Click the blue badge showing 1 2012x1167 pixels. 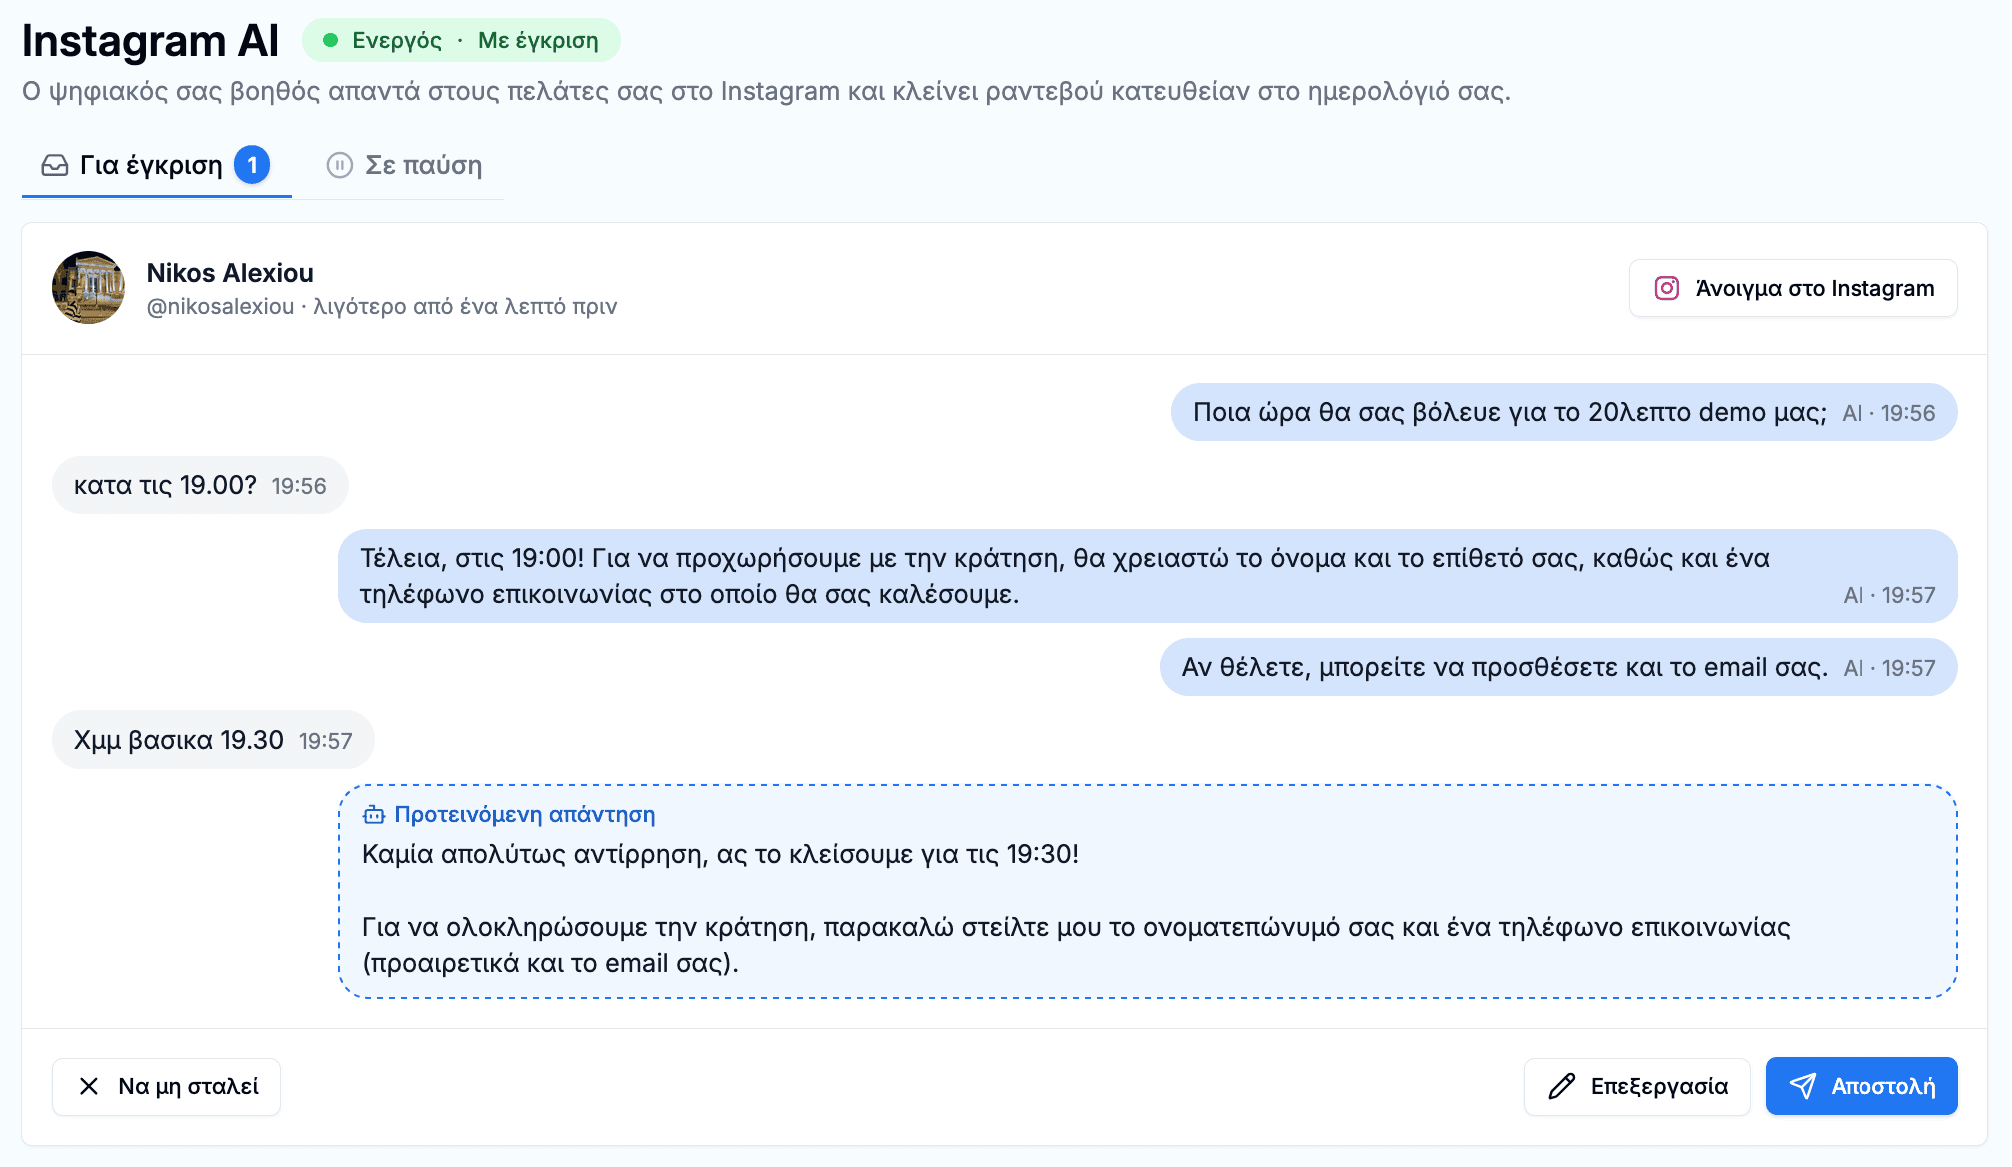pos(252,165)
